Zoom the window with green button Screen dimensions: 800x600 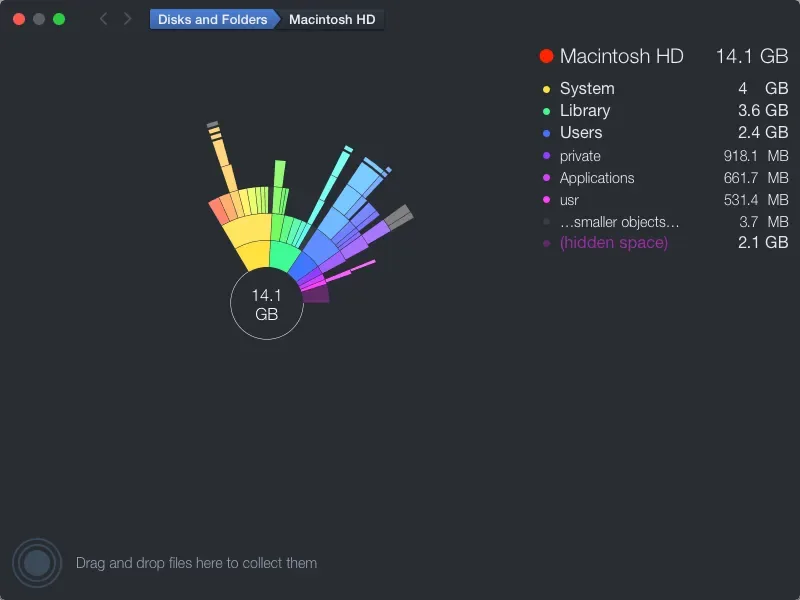[59, 19]
